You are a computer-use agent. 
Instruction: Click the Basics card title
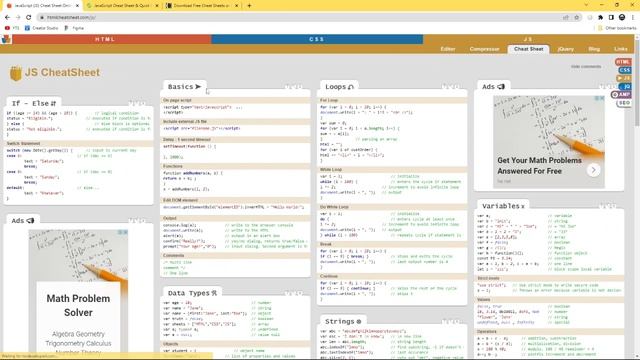pos(184,87)
